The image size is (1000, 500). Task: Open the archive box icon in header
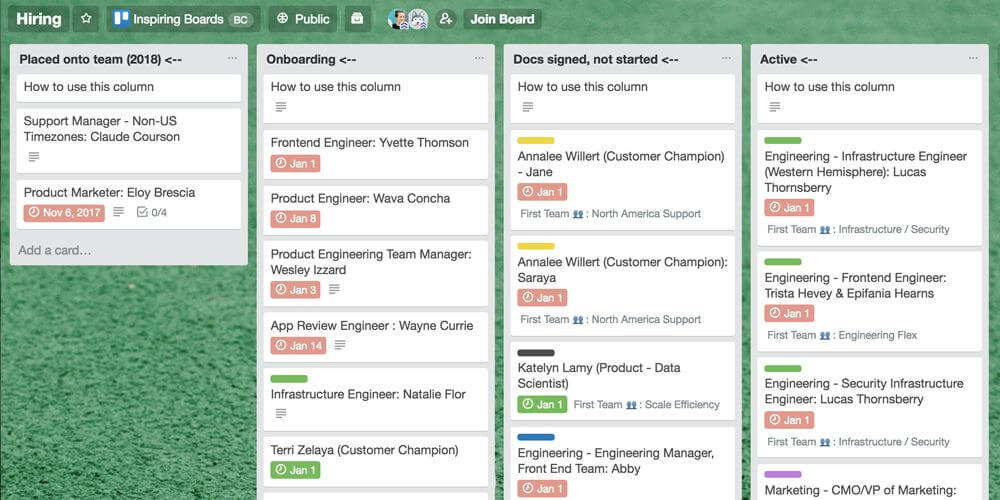coord(357,19)
